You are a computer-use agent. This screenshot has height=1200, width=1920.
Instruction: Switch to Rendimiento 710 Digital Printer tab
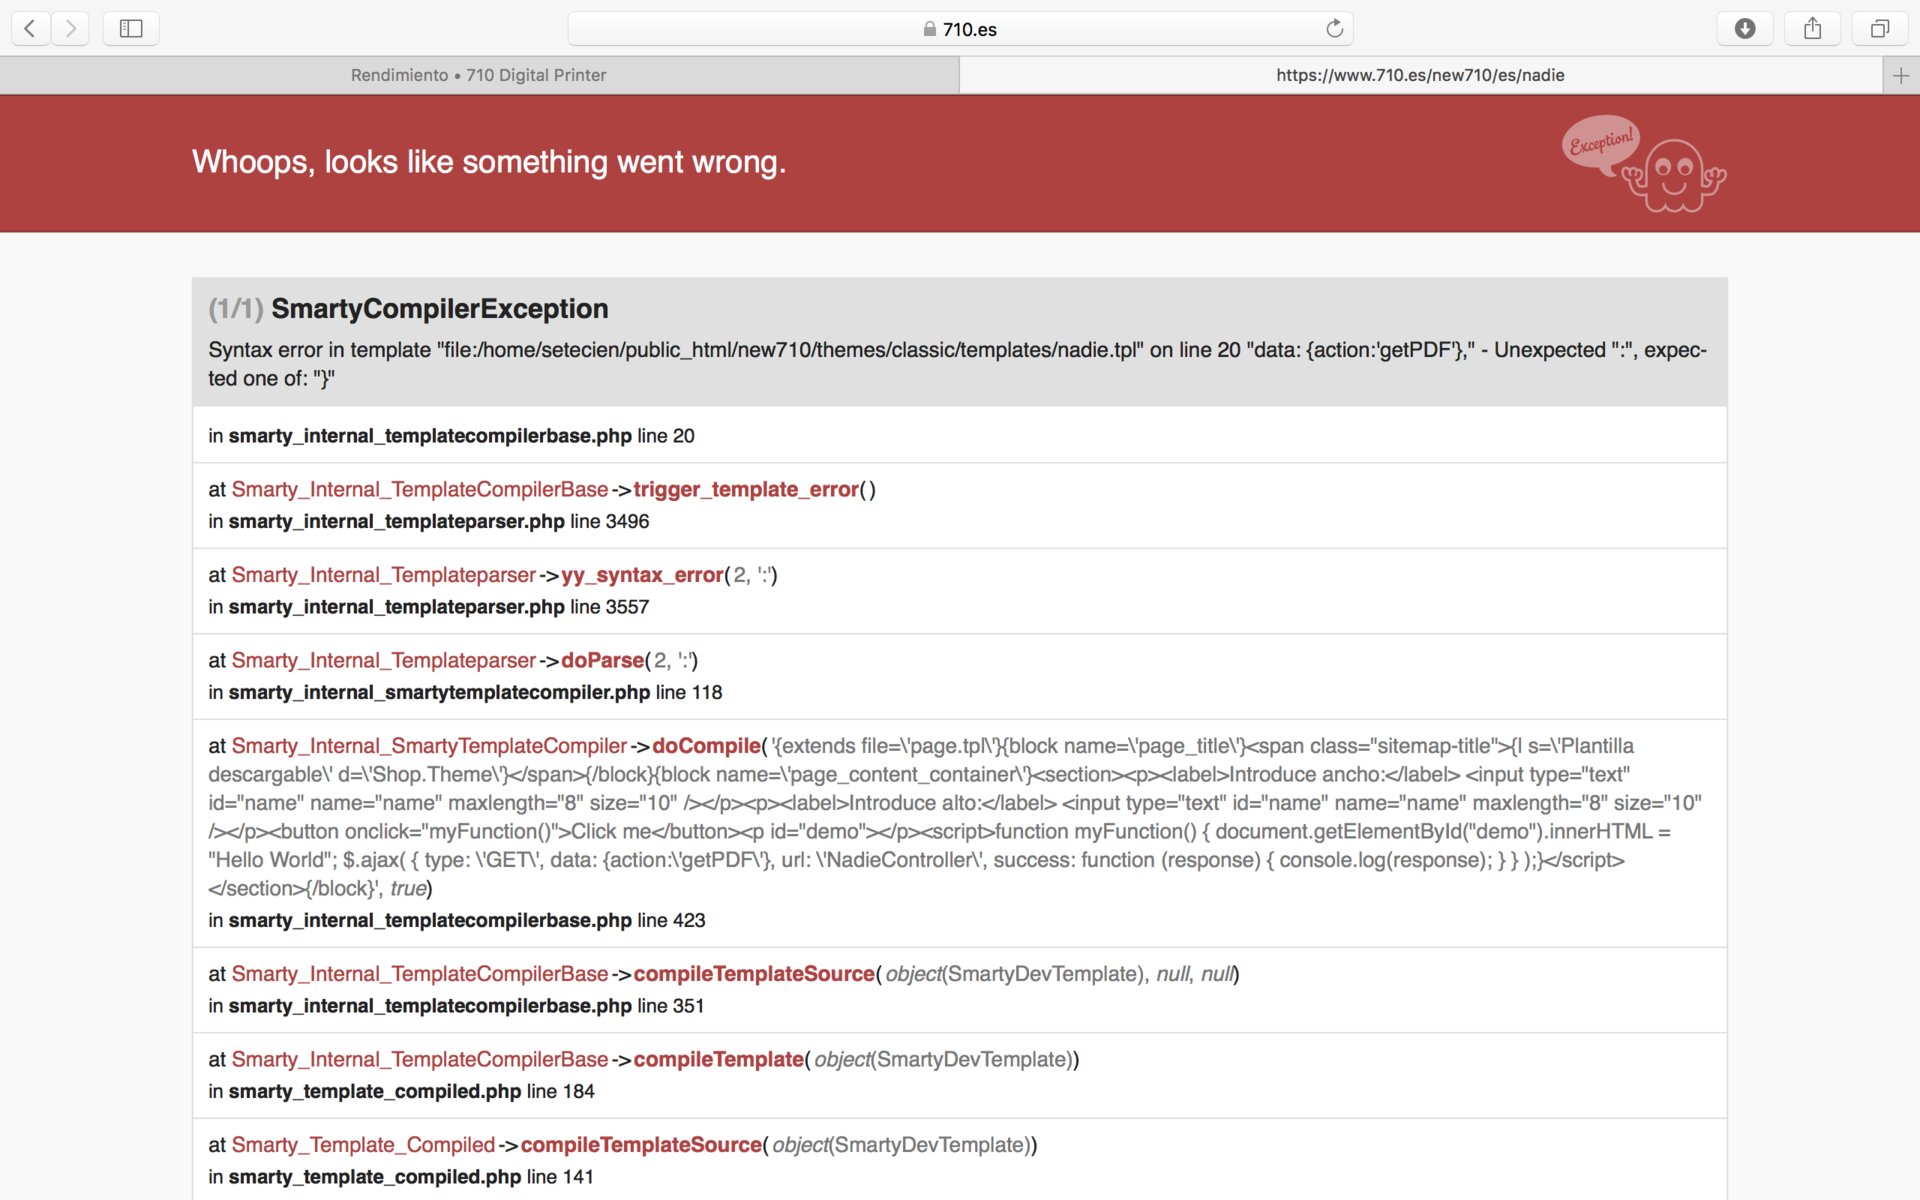[478, 76]
